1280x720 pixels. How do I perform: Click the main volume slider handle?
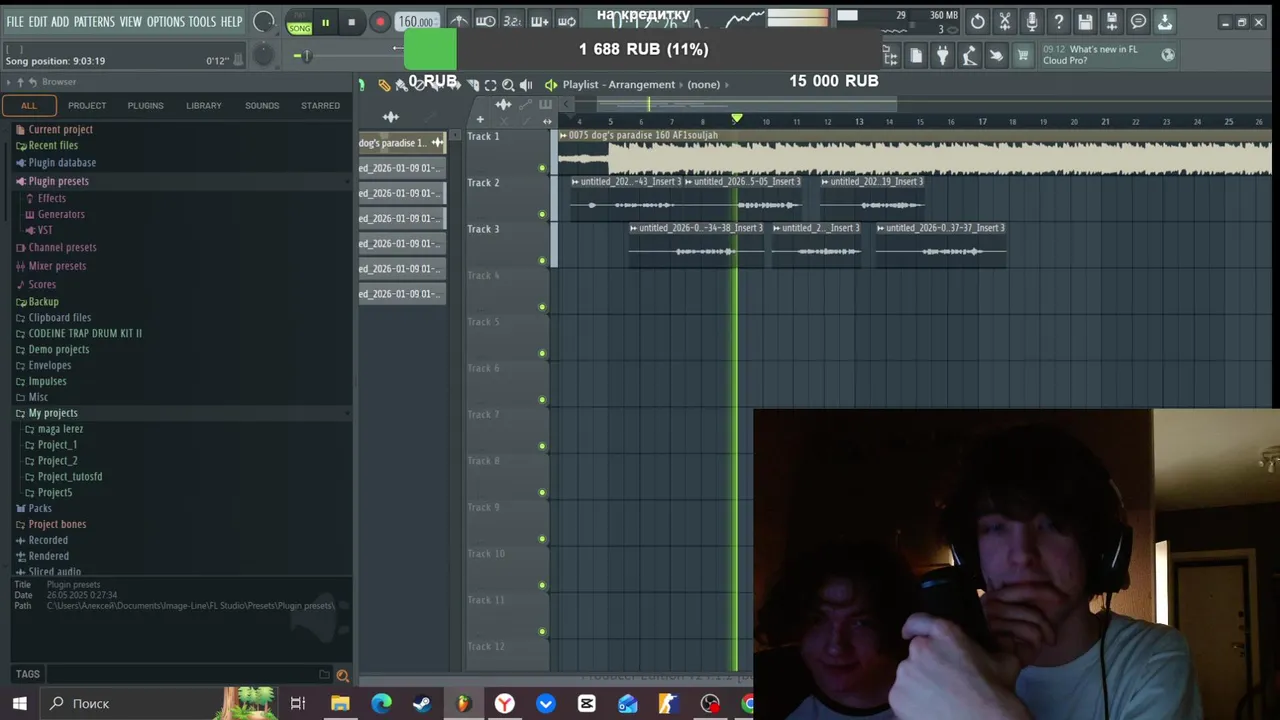pyautogui.click(x=307, y=56)
